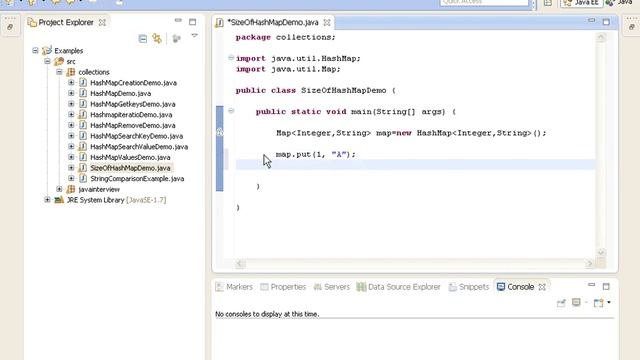
Task: Click the Pin Console icon
Action: pos(561,303)
